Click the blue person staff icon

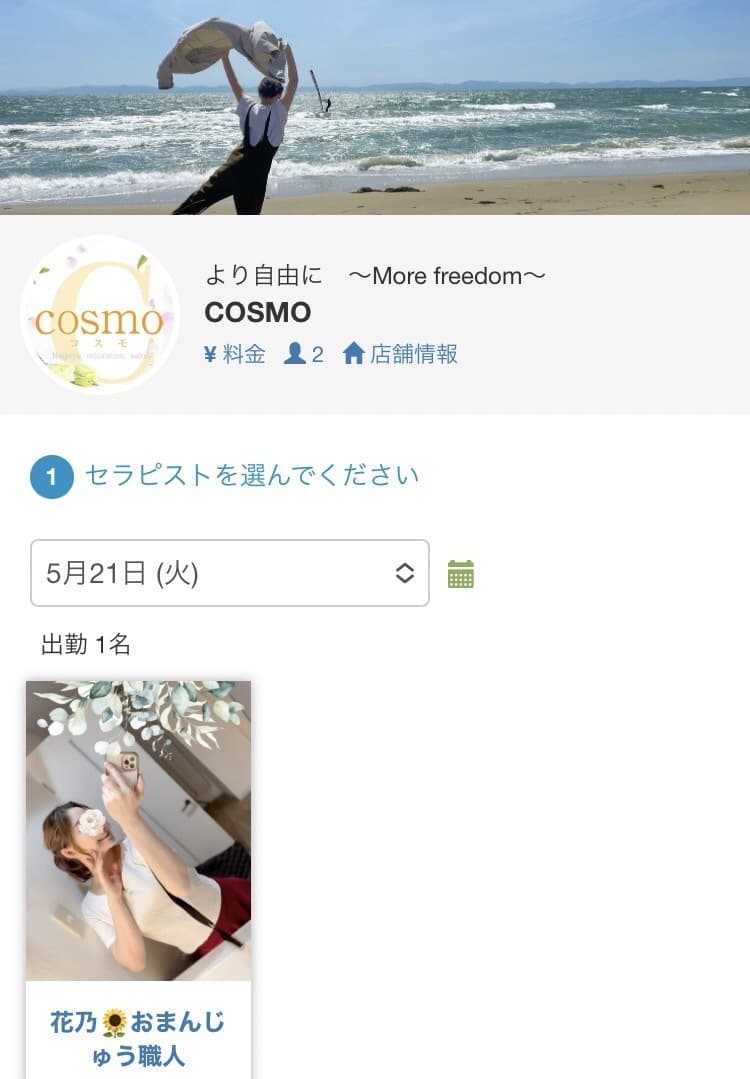[294, 354]
